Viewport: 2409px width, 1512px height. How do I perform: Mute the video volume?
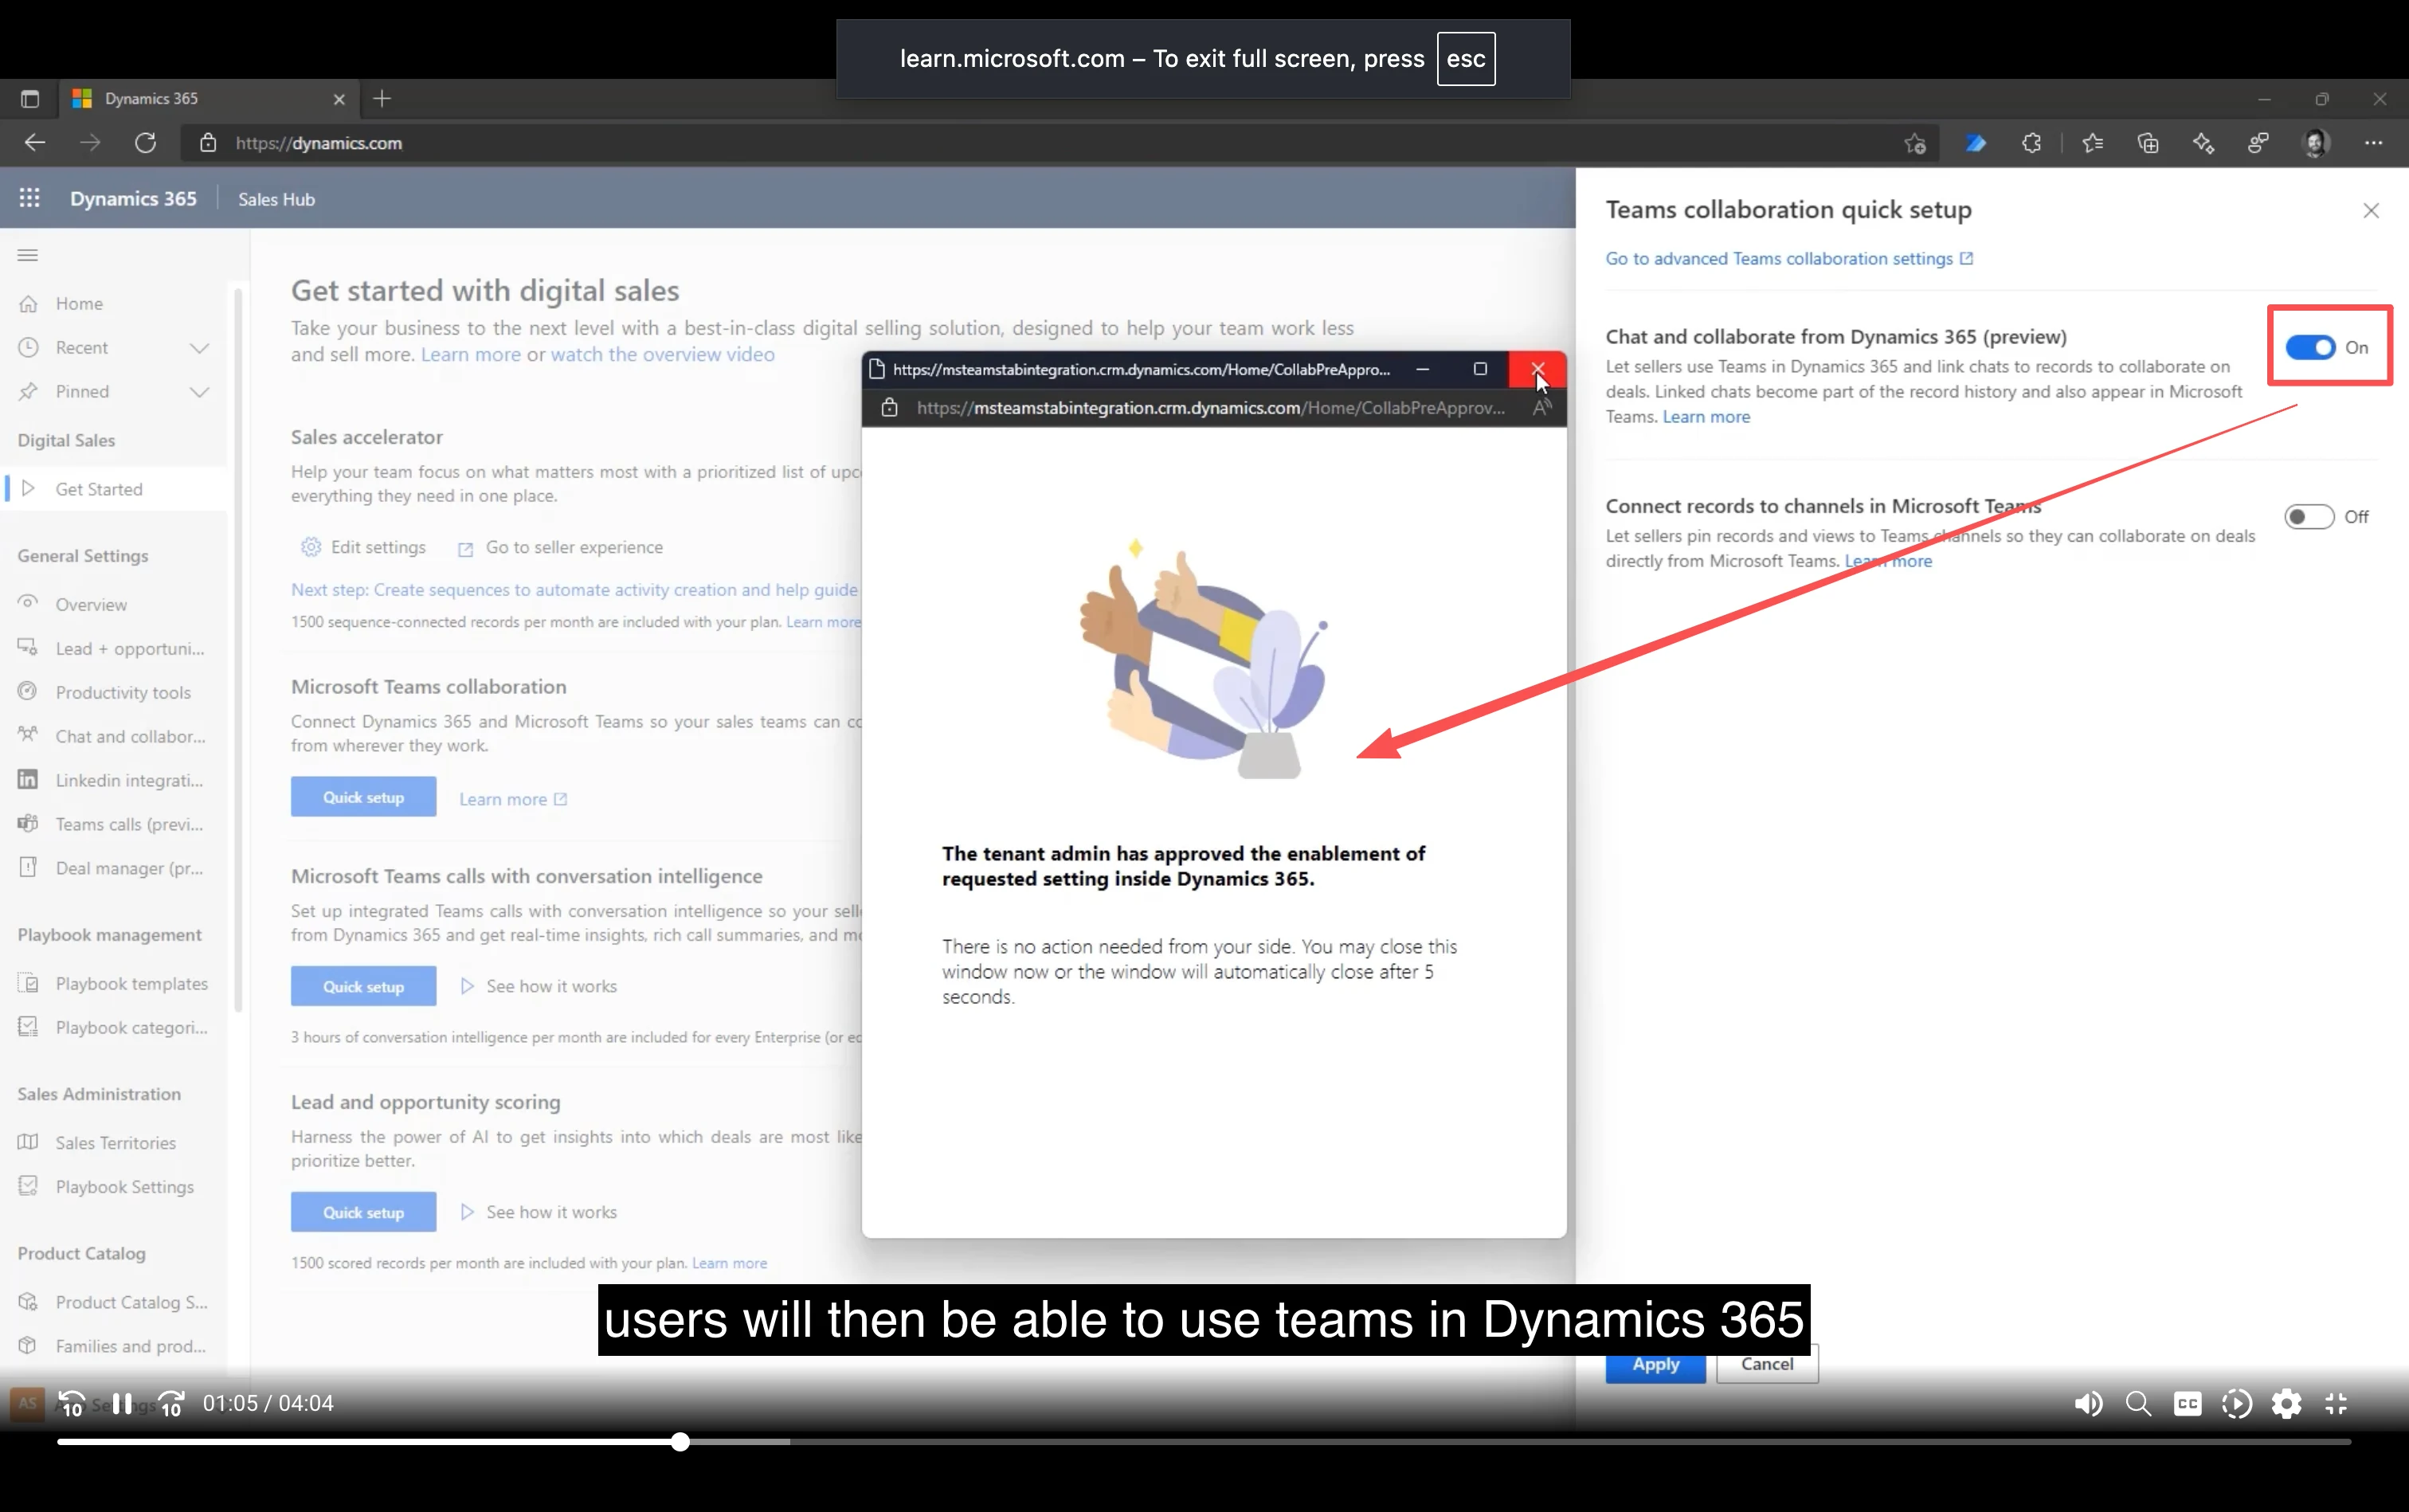[x=2088, y=1404]
